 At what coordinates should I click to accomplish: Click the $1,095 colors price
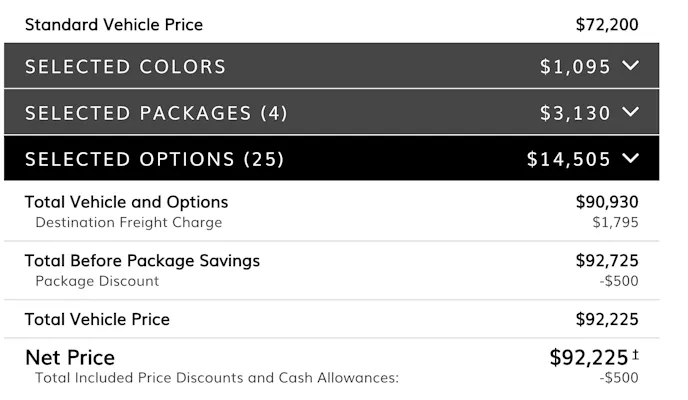574,67
